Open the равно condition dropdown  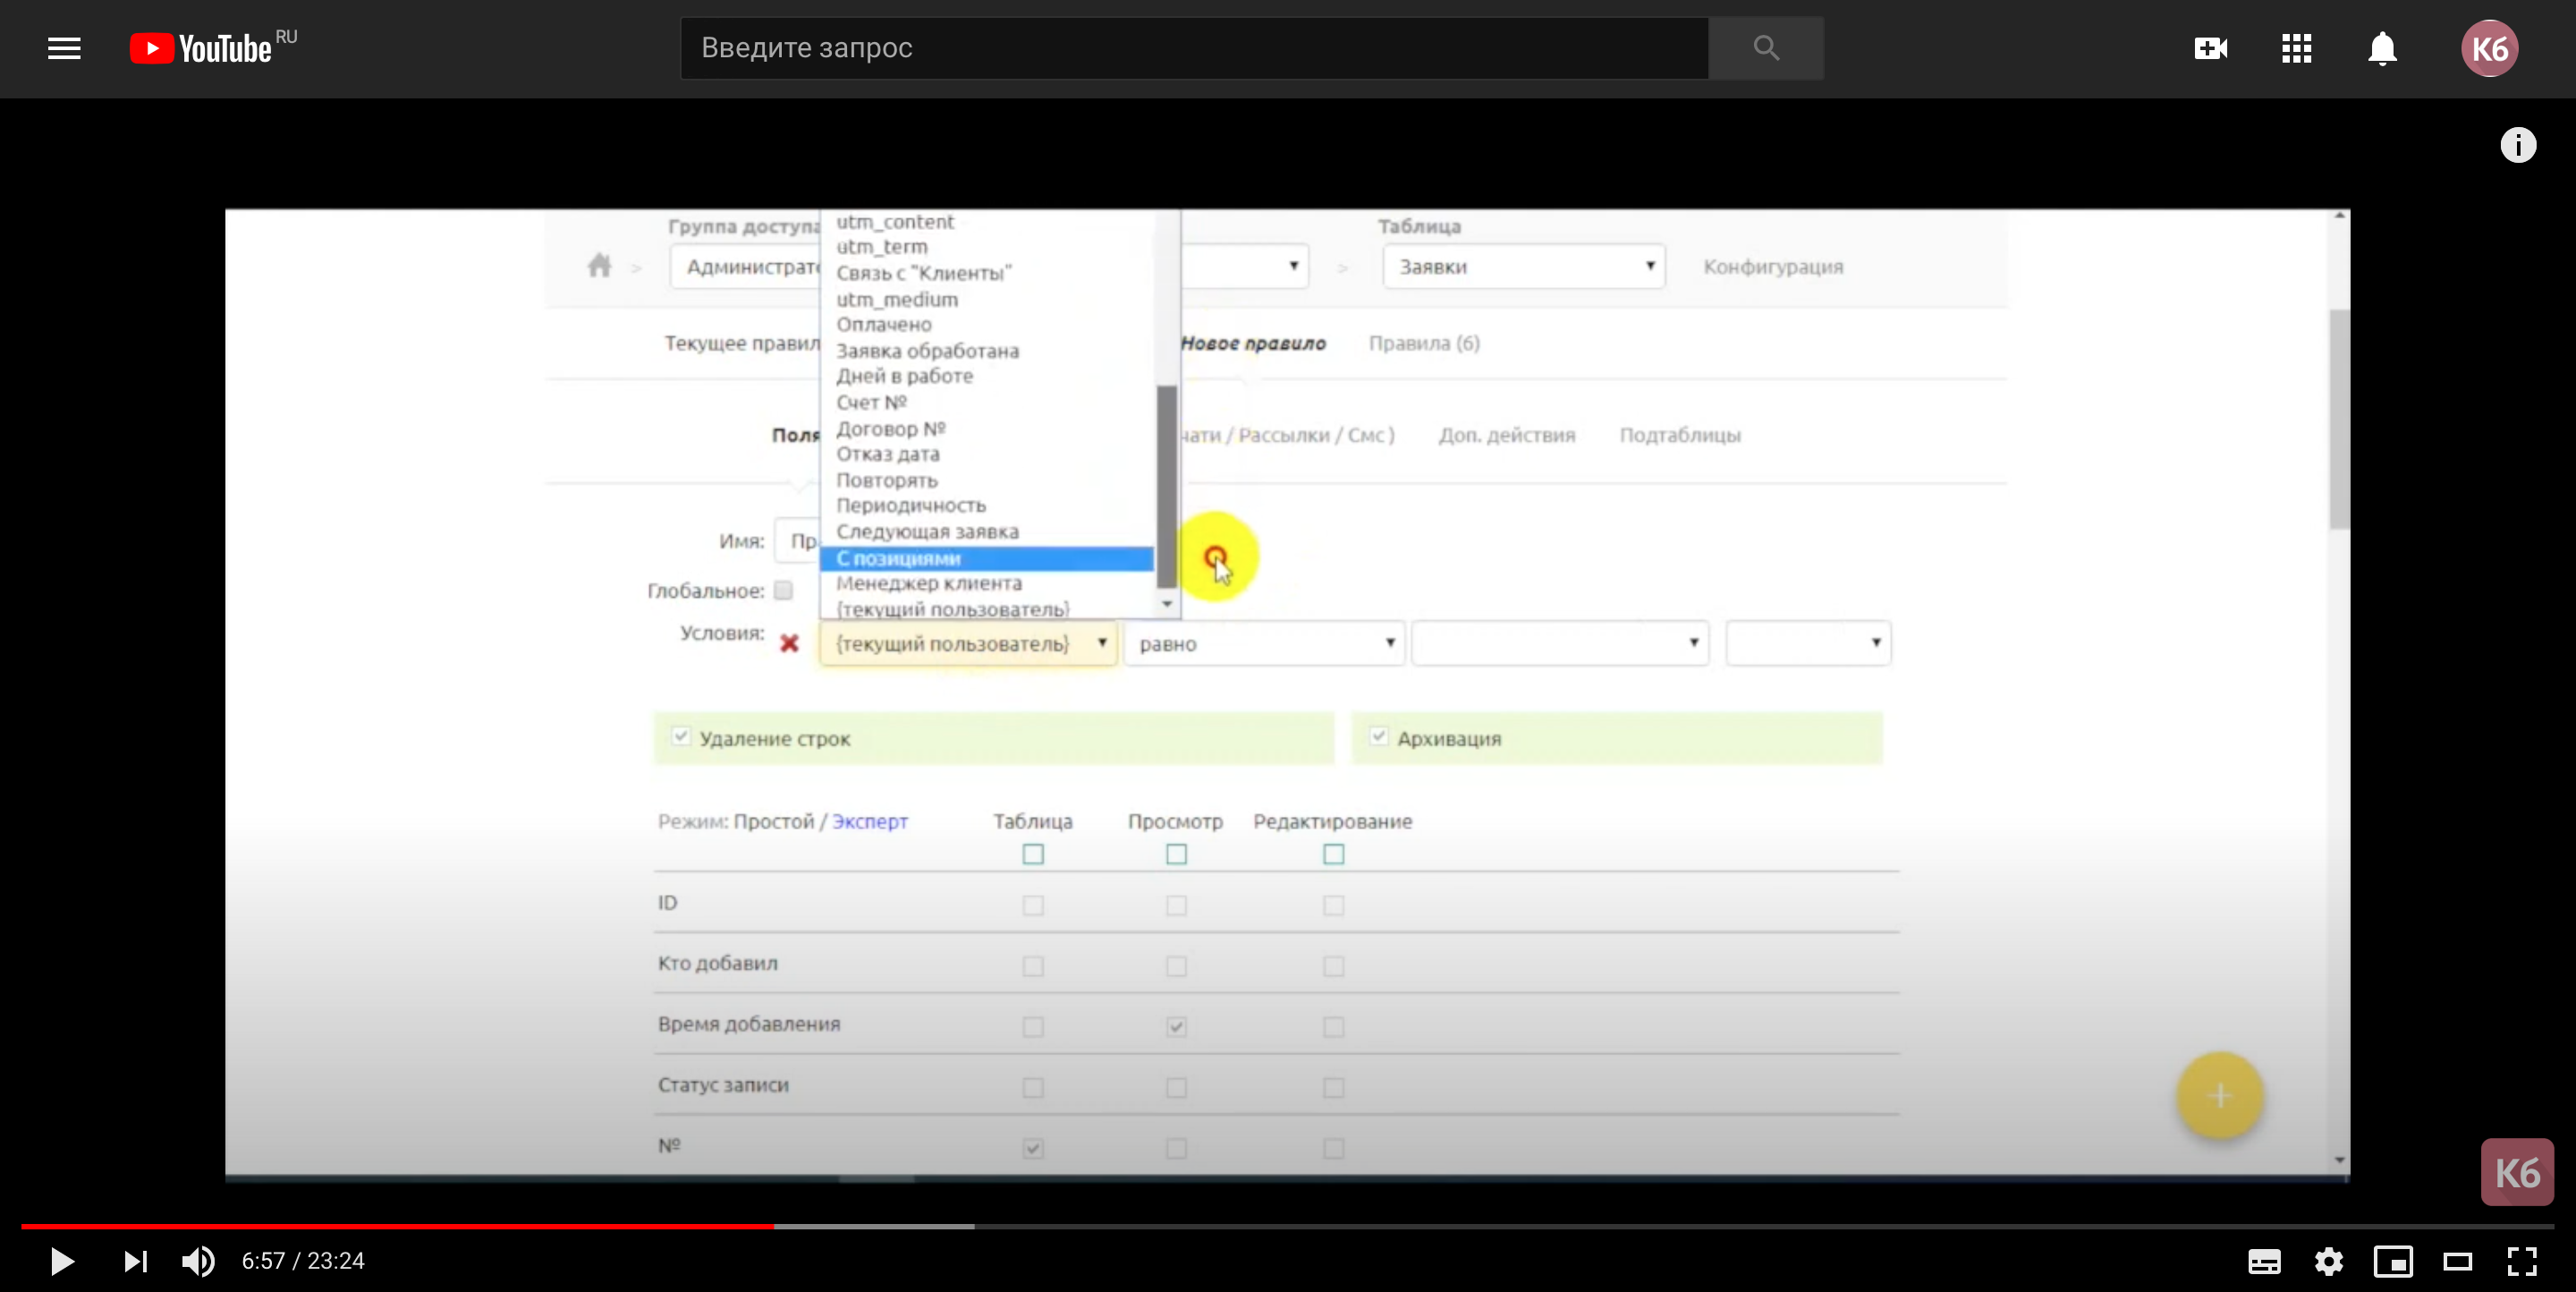(1264, 644)
